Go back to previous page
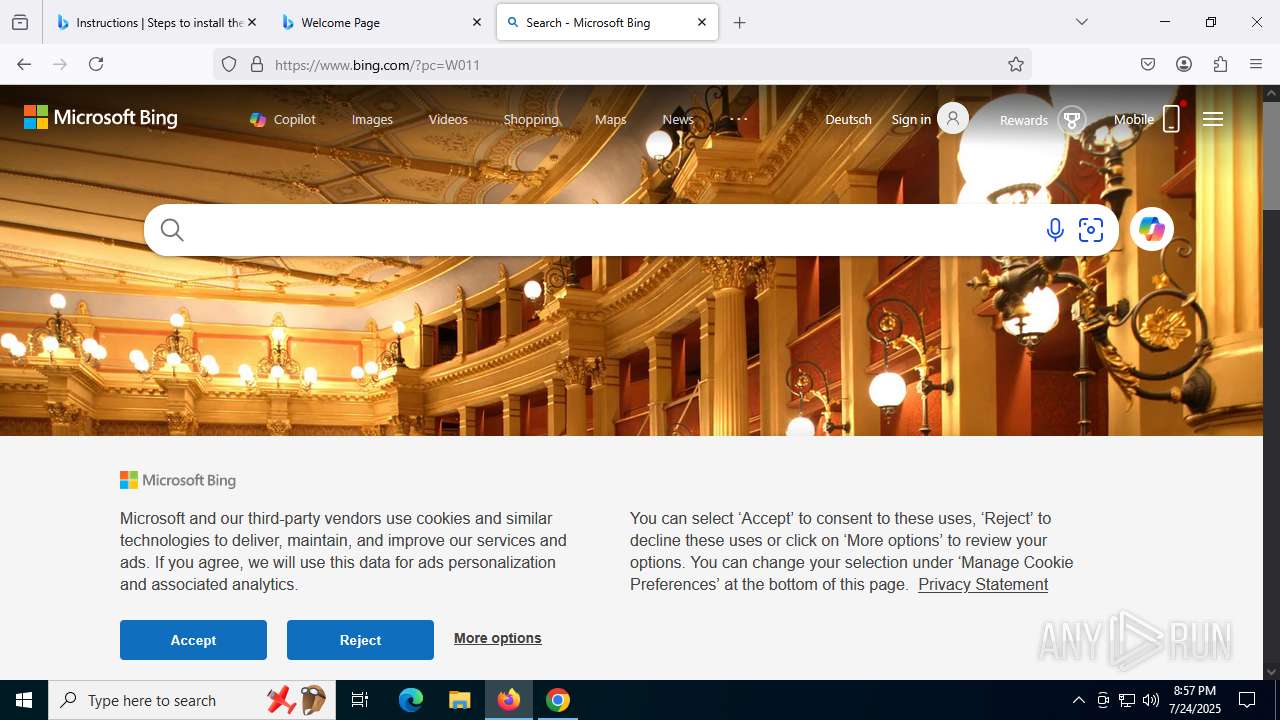1280x720 pixels. [24, 64]
